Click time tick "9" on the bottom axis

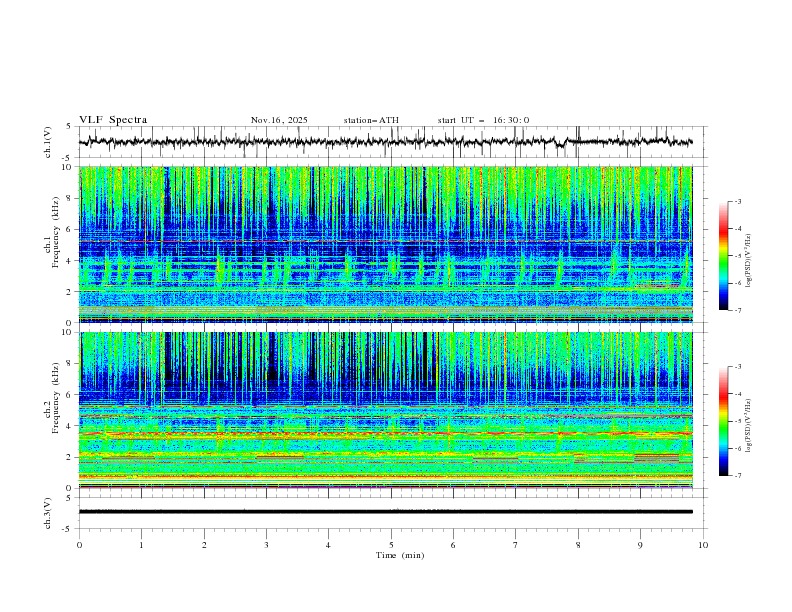coord(640,545)
